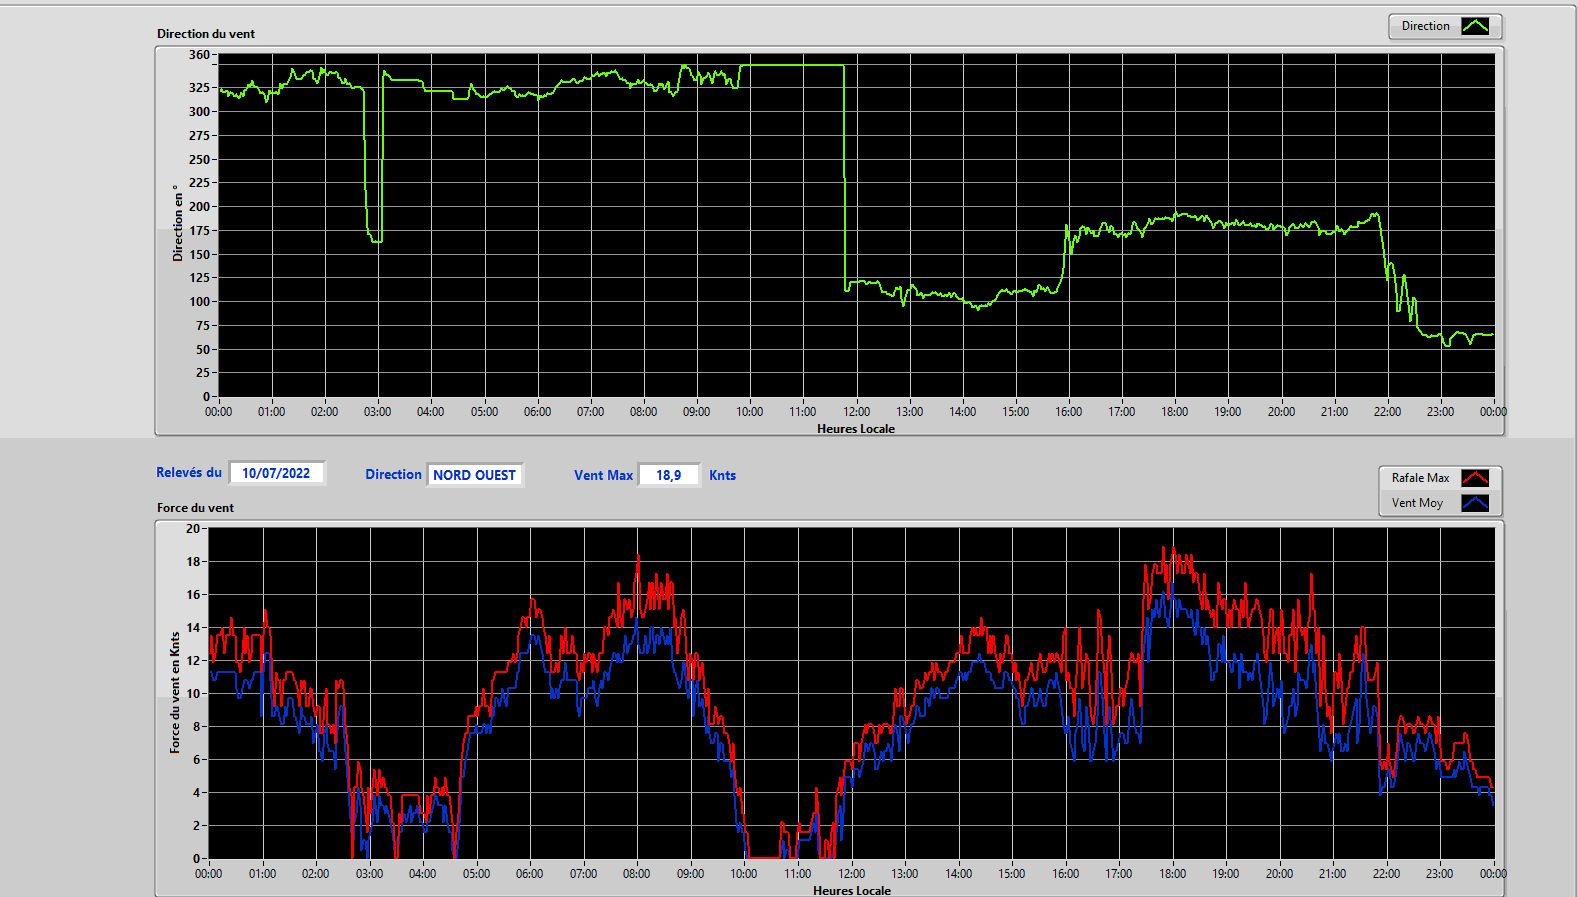Click the blue Vent Moy legend icon
Viewport: 1578px width, 897px height.
coord(1475,503)
